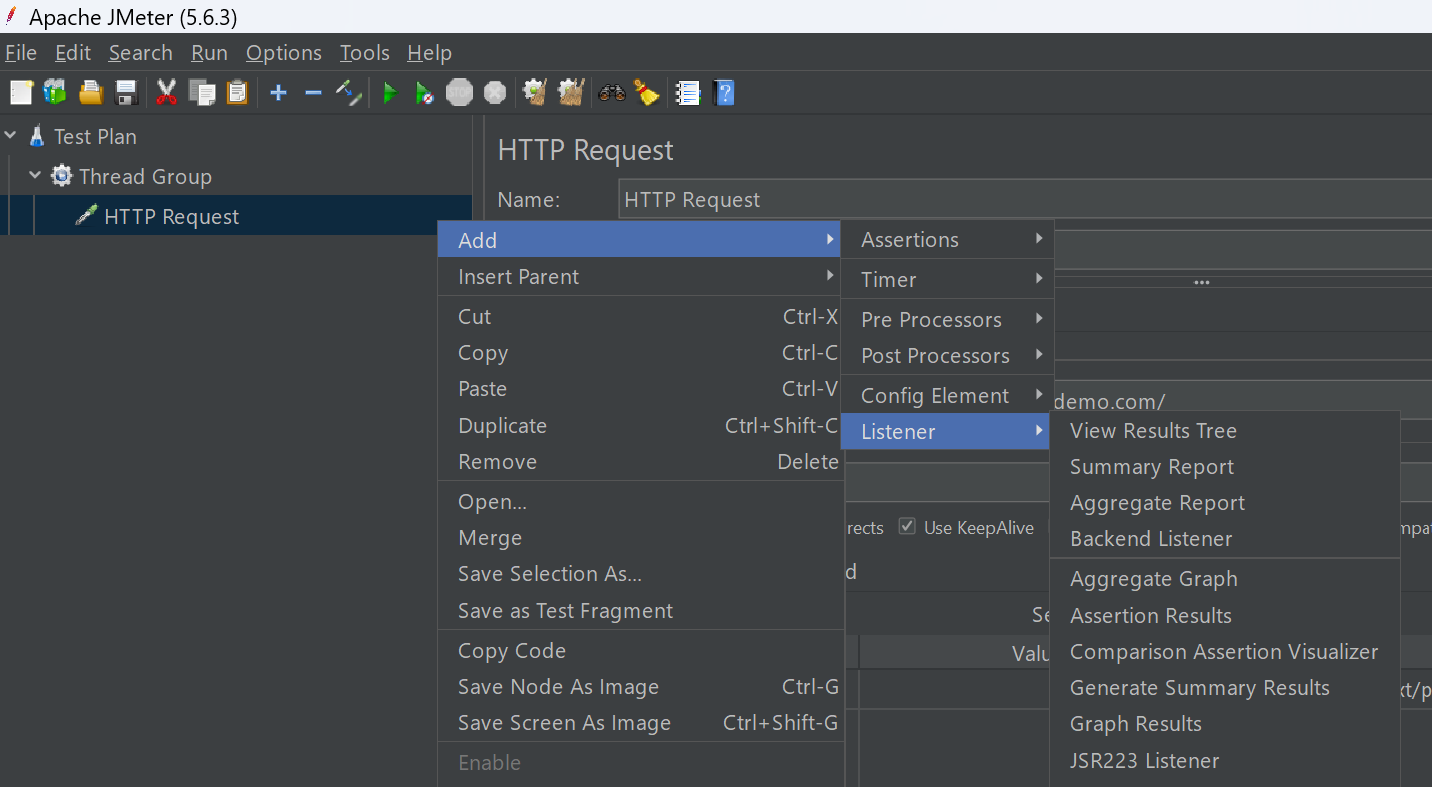Screen dimensions: 1432x787
Task: Start the test with green play icon
Action: pos(389,93)
